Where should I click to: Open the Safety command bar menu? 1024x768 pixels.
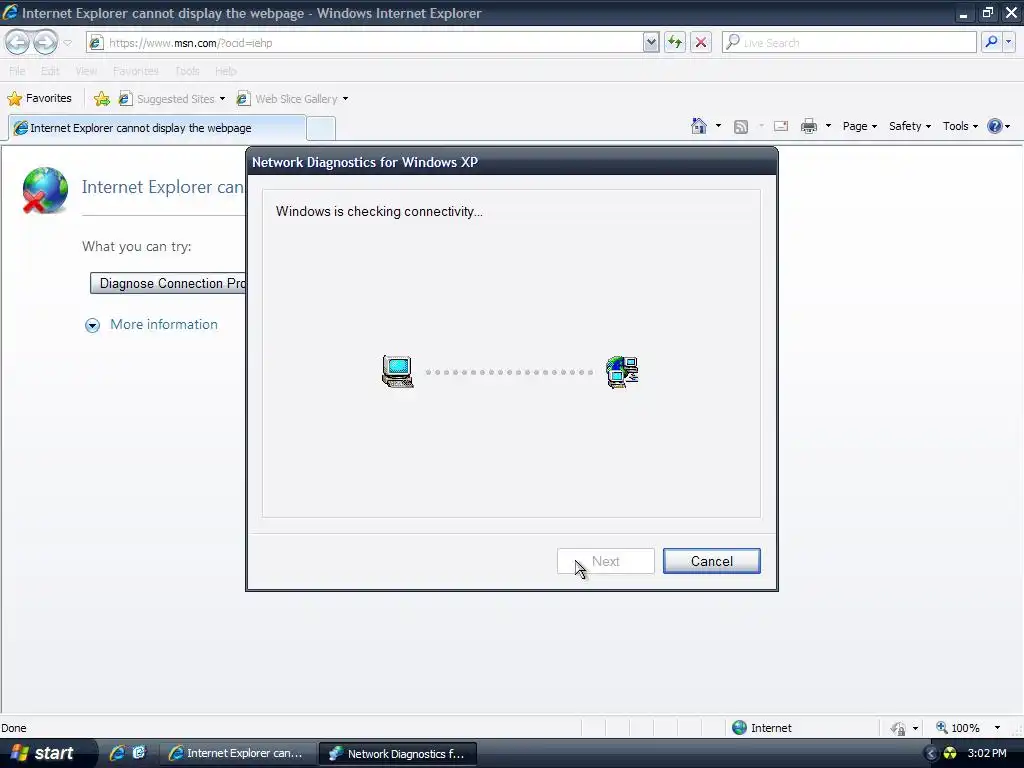[909, 126]
